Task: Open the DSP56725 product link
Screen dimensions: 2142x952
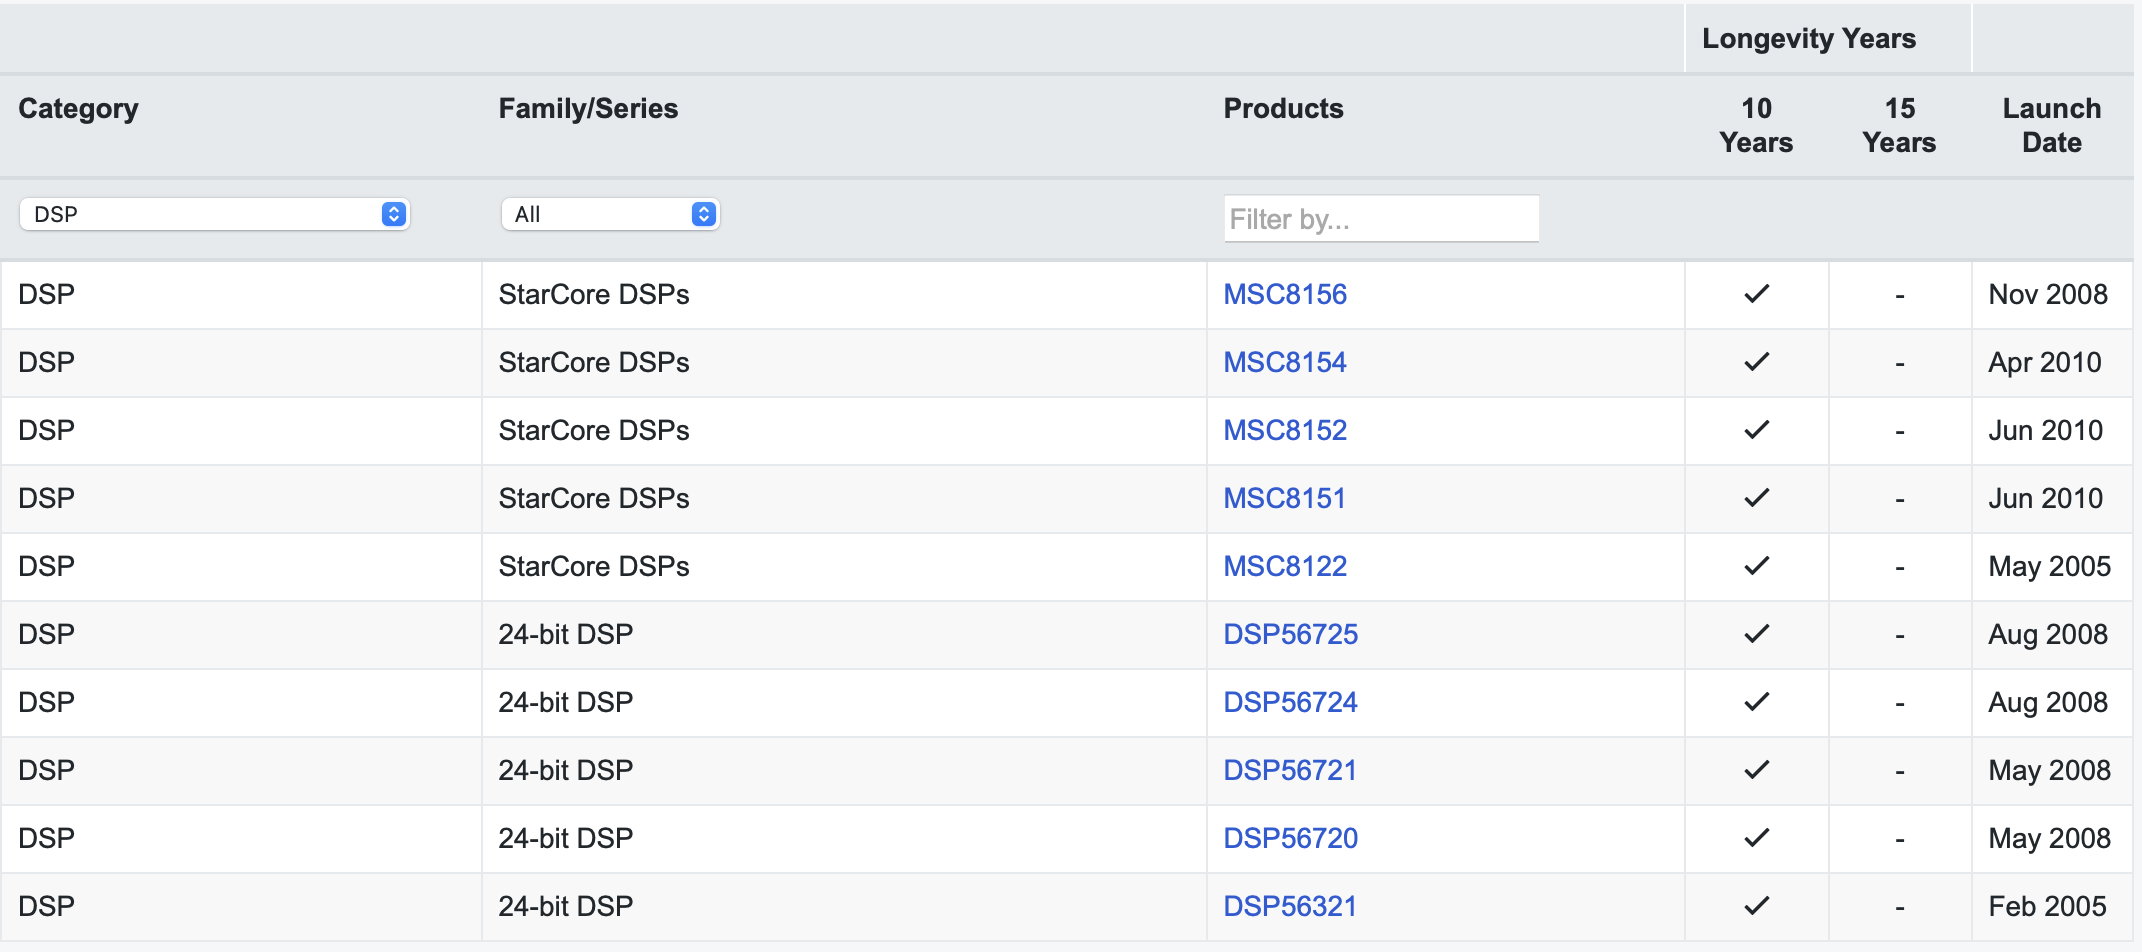Action: tap(1290, 634)
